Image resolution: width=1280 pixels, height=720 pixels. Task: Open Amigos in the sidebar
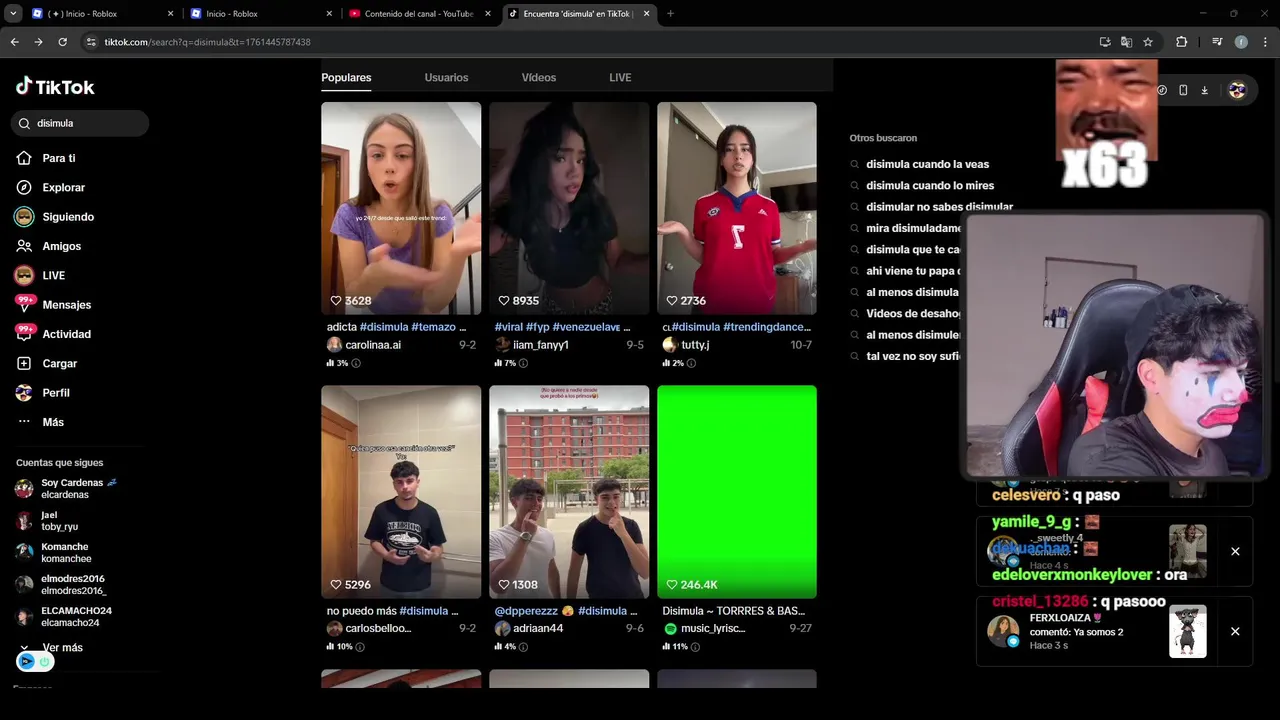(49, 246)
